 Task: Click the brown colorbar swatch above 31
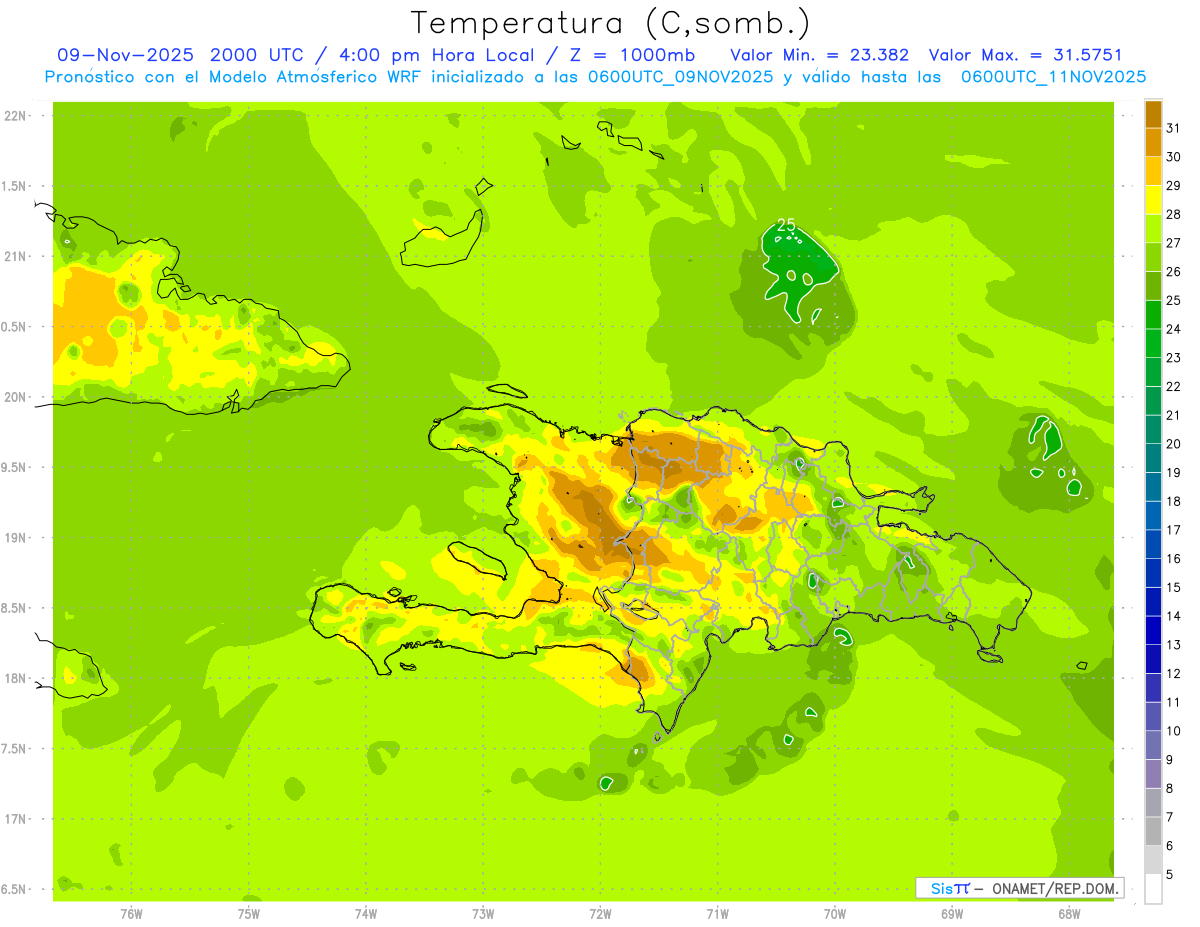[1153, 115]
